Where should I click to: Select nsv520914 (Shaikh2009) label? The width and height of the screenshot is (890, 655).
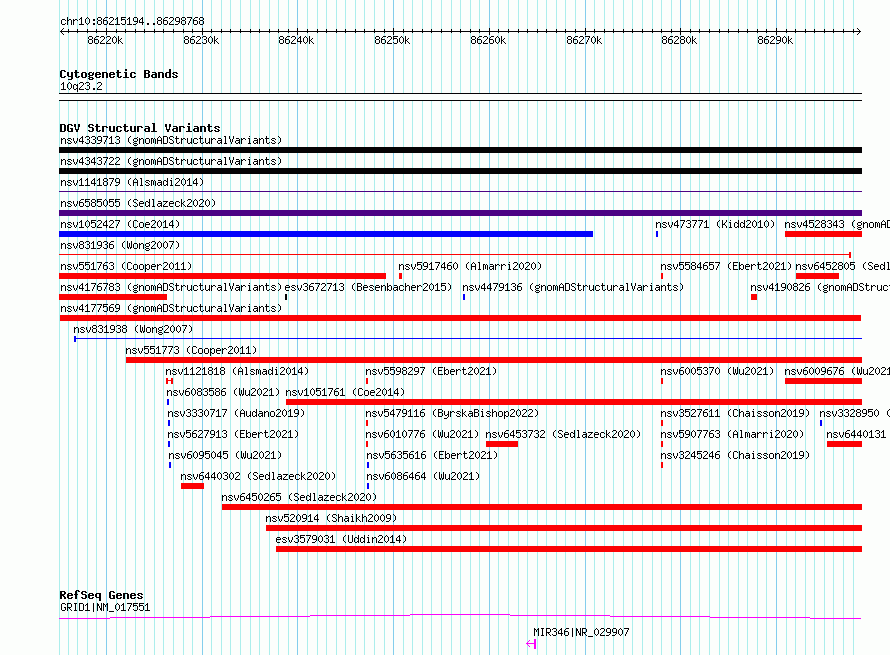[x=331, y=518]
